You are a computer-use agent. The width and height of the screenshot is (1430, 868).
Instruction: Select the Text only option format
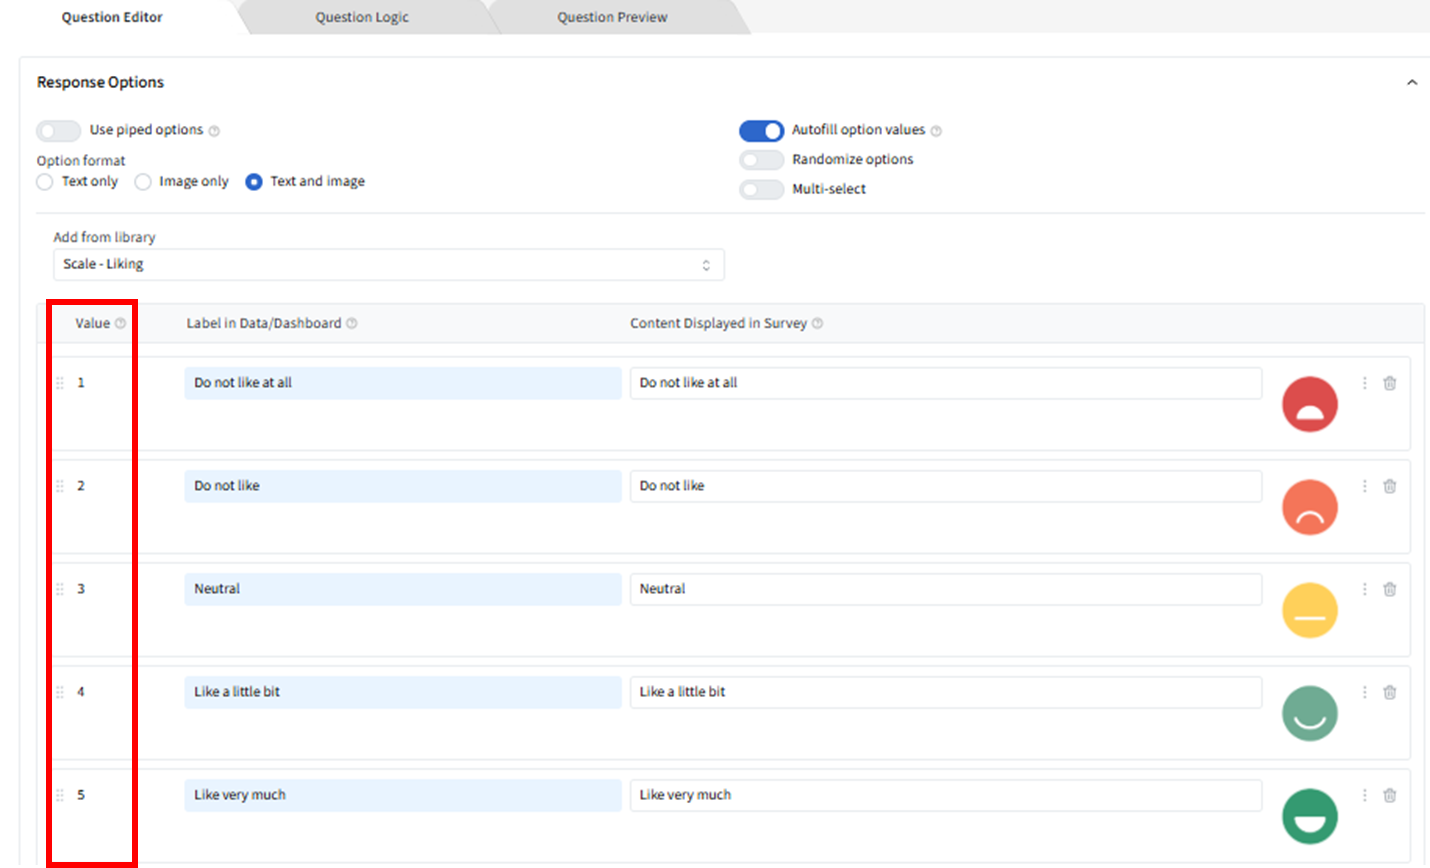(45, 182)
